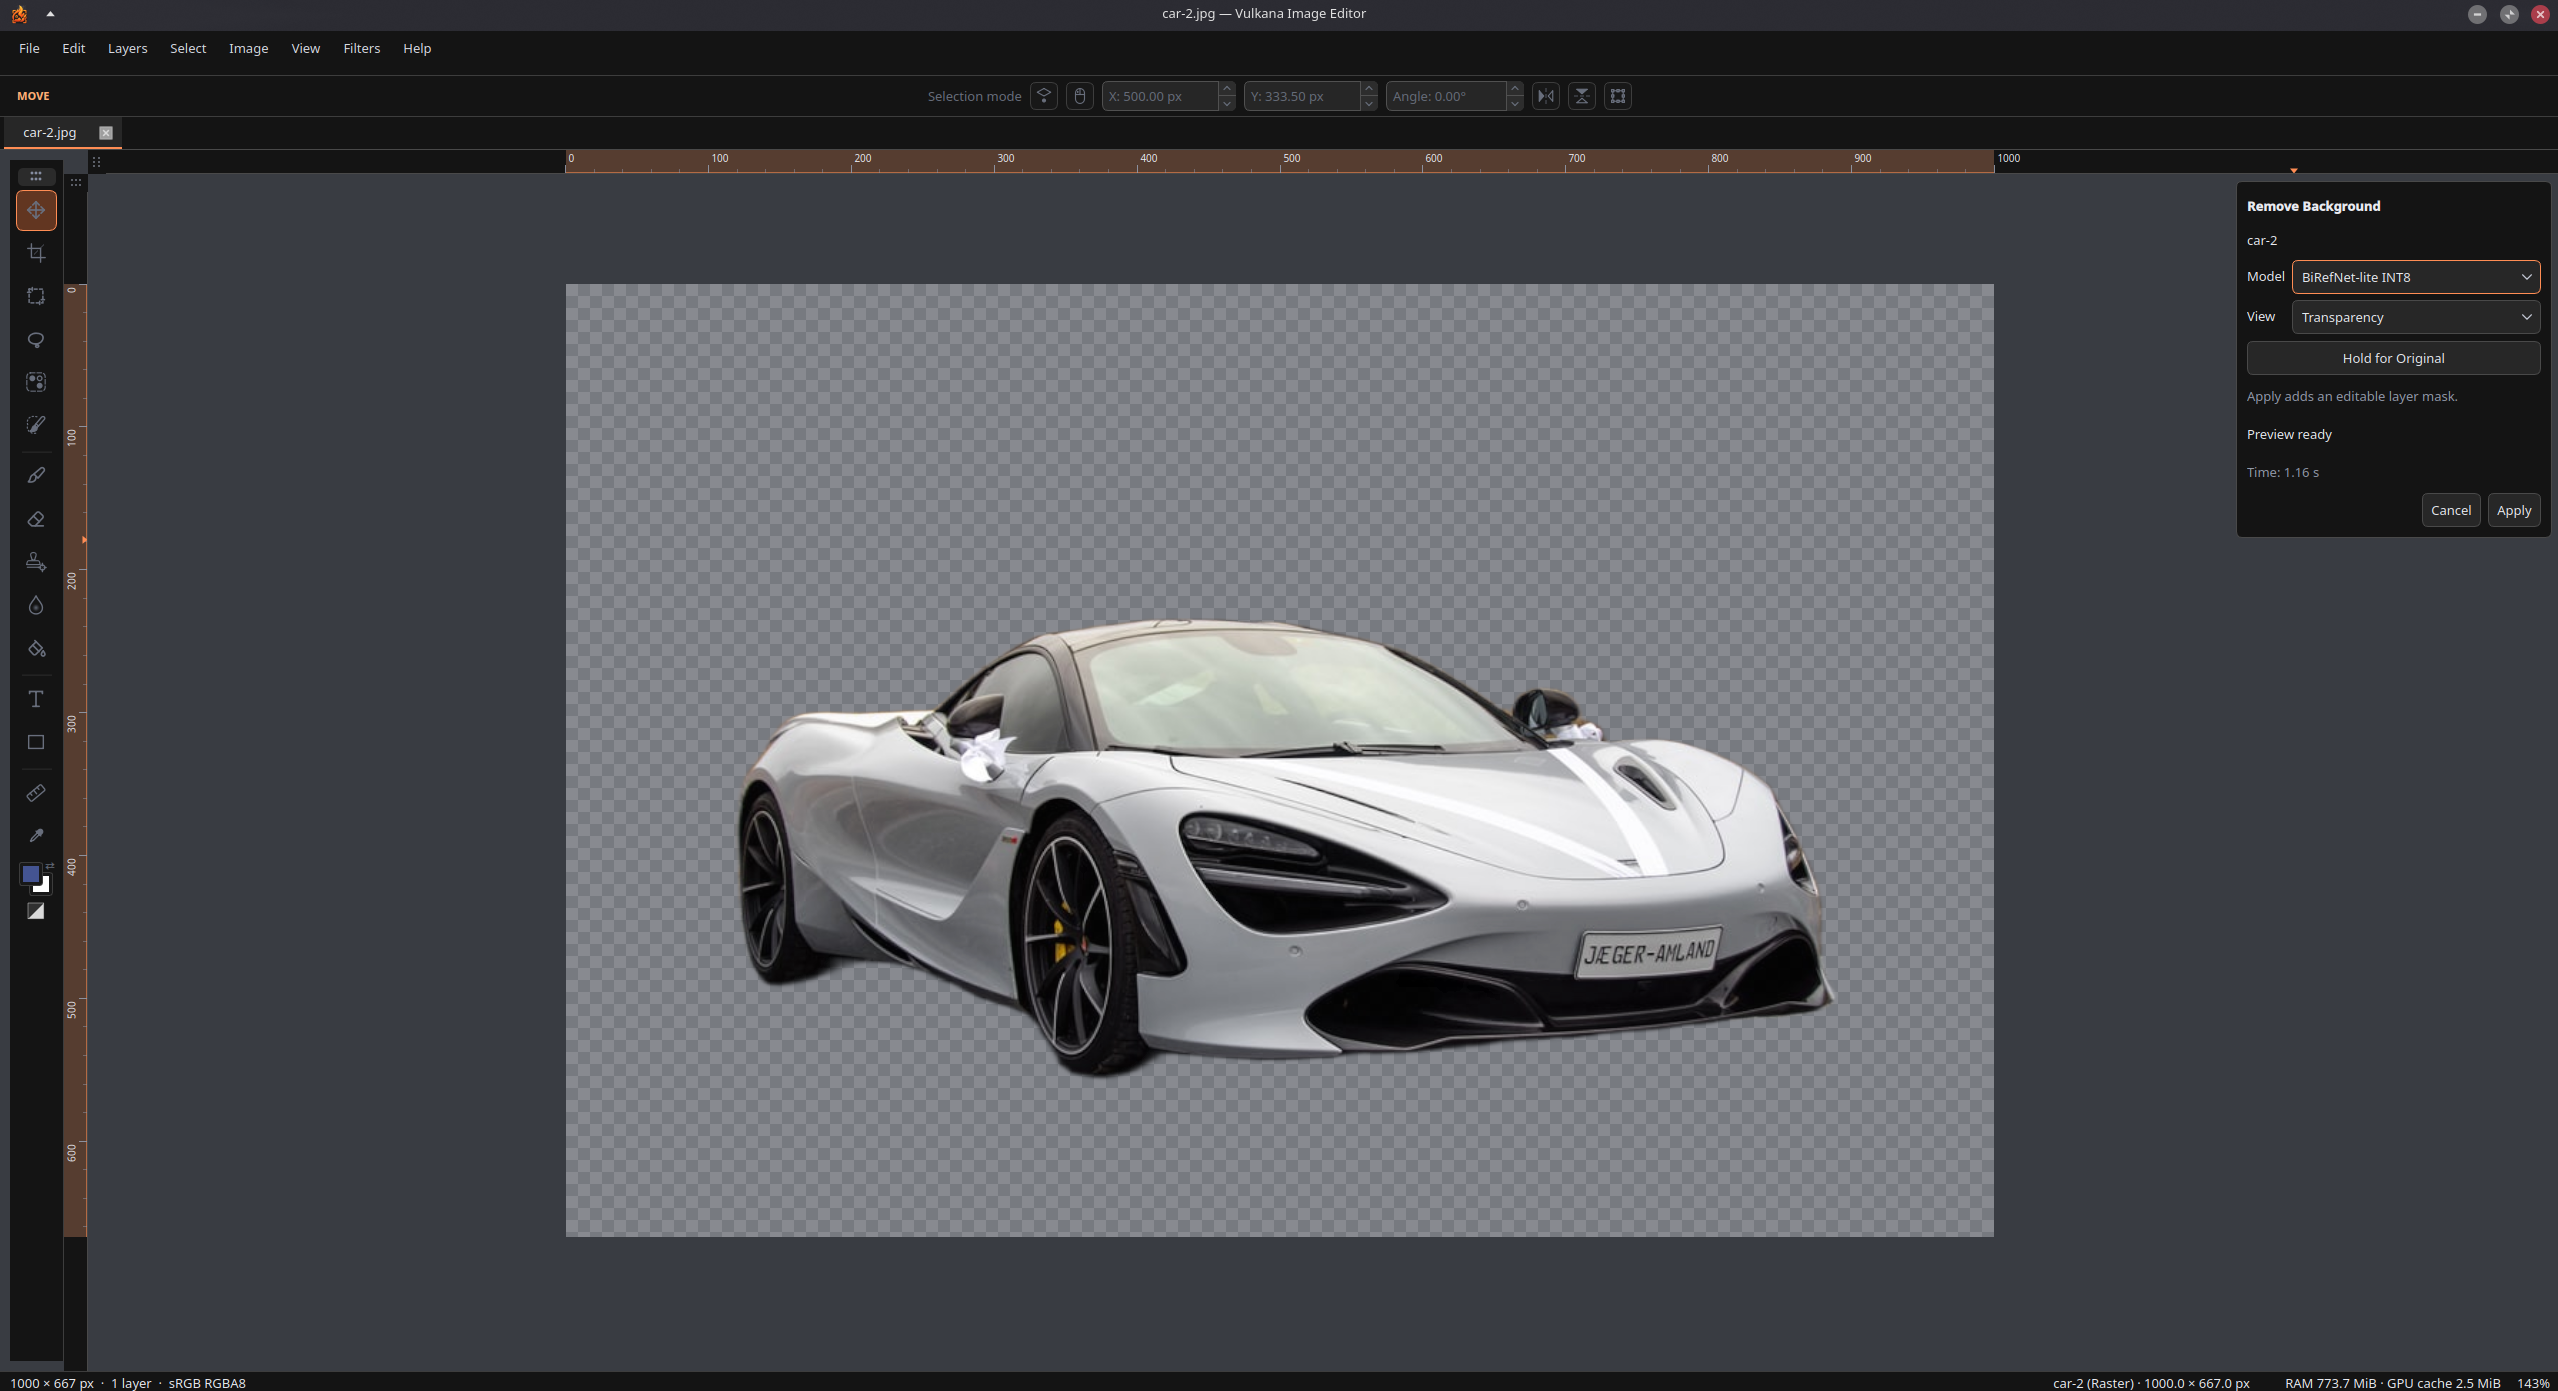The width and height of the screenshot is (2558, 1391).
Task: Click the sRGB RGBA8 status text
Action: click(x=207, y=1383)
